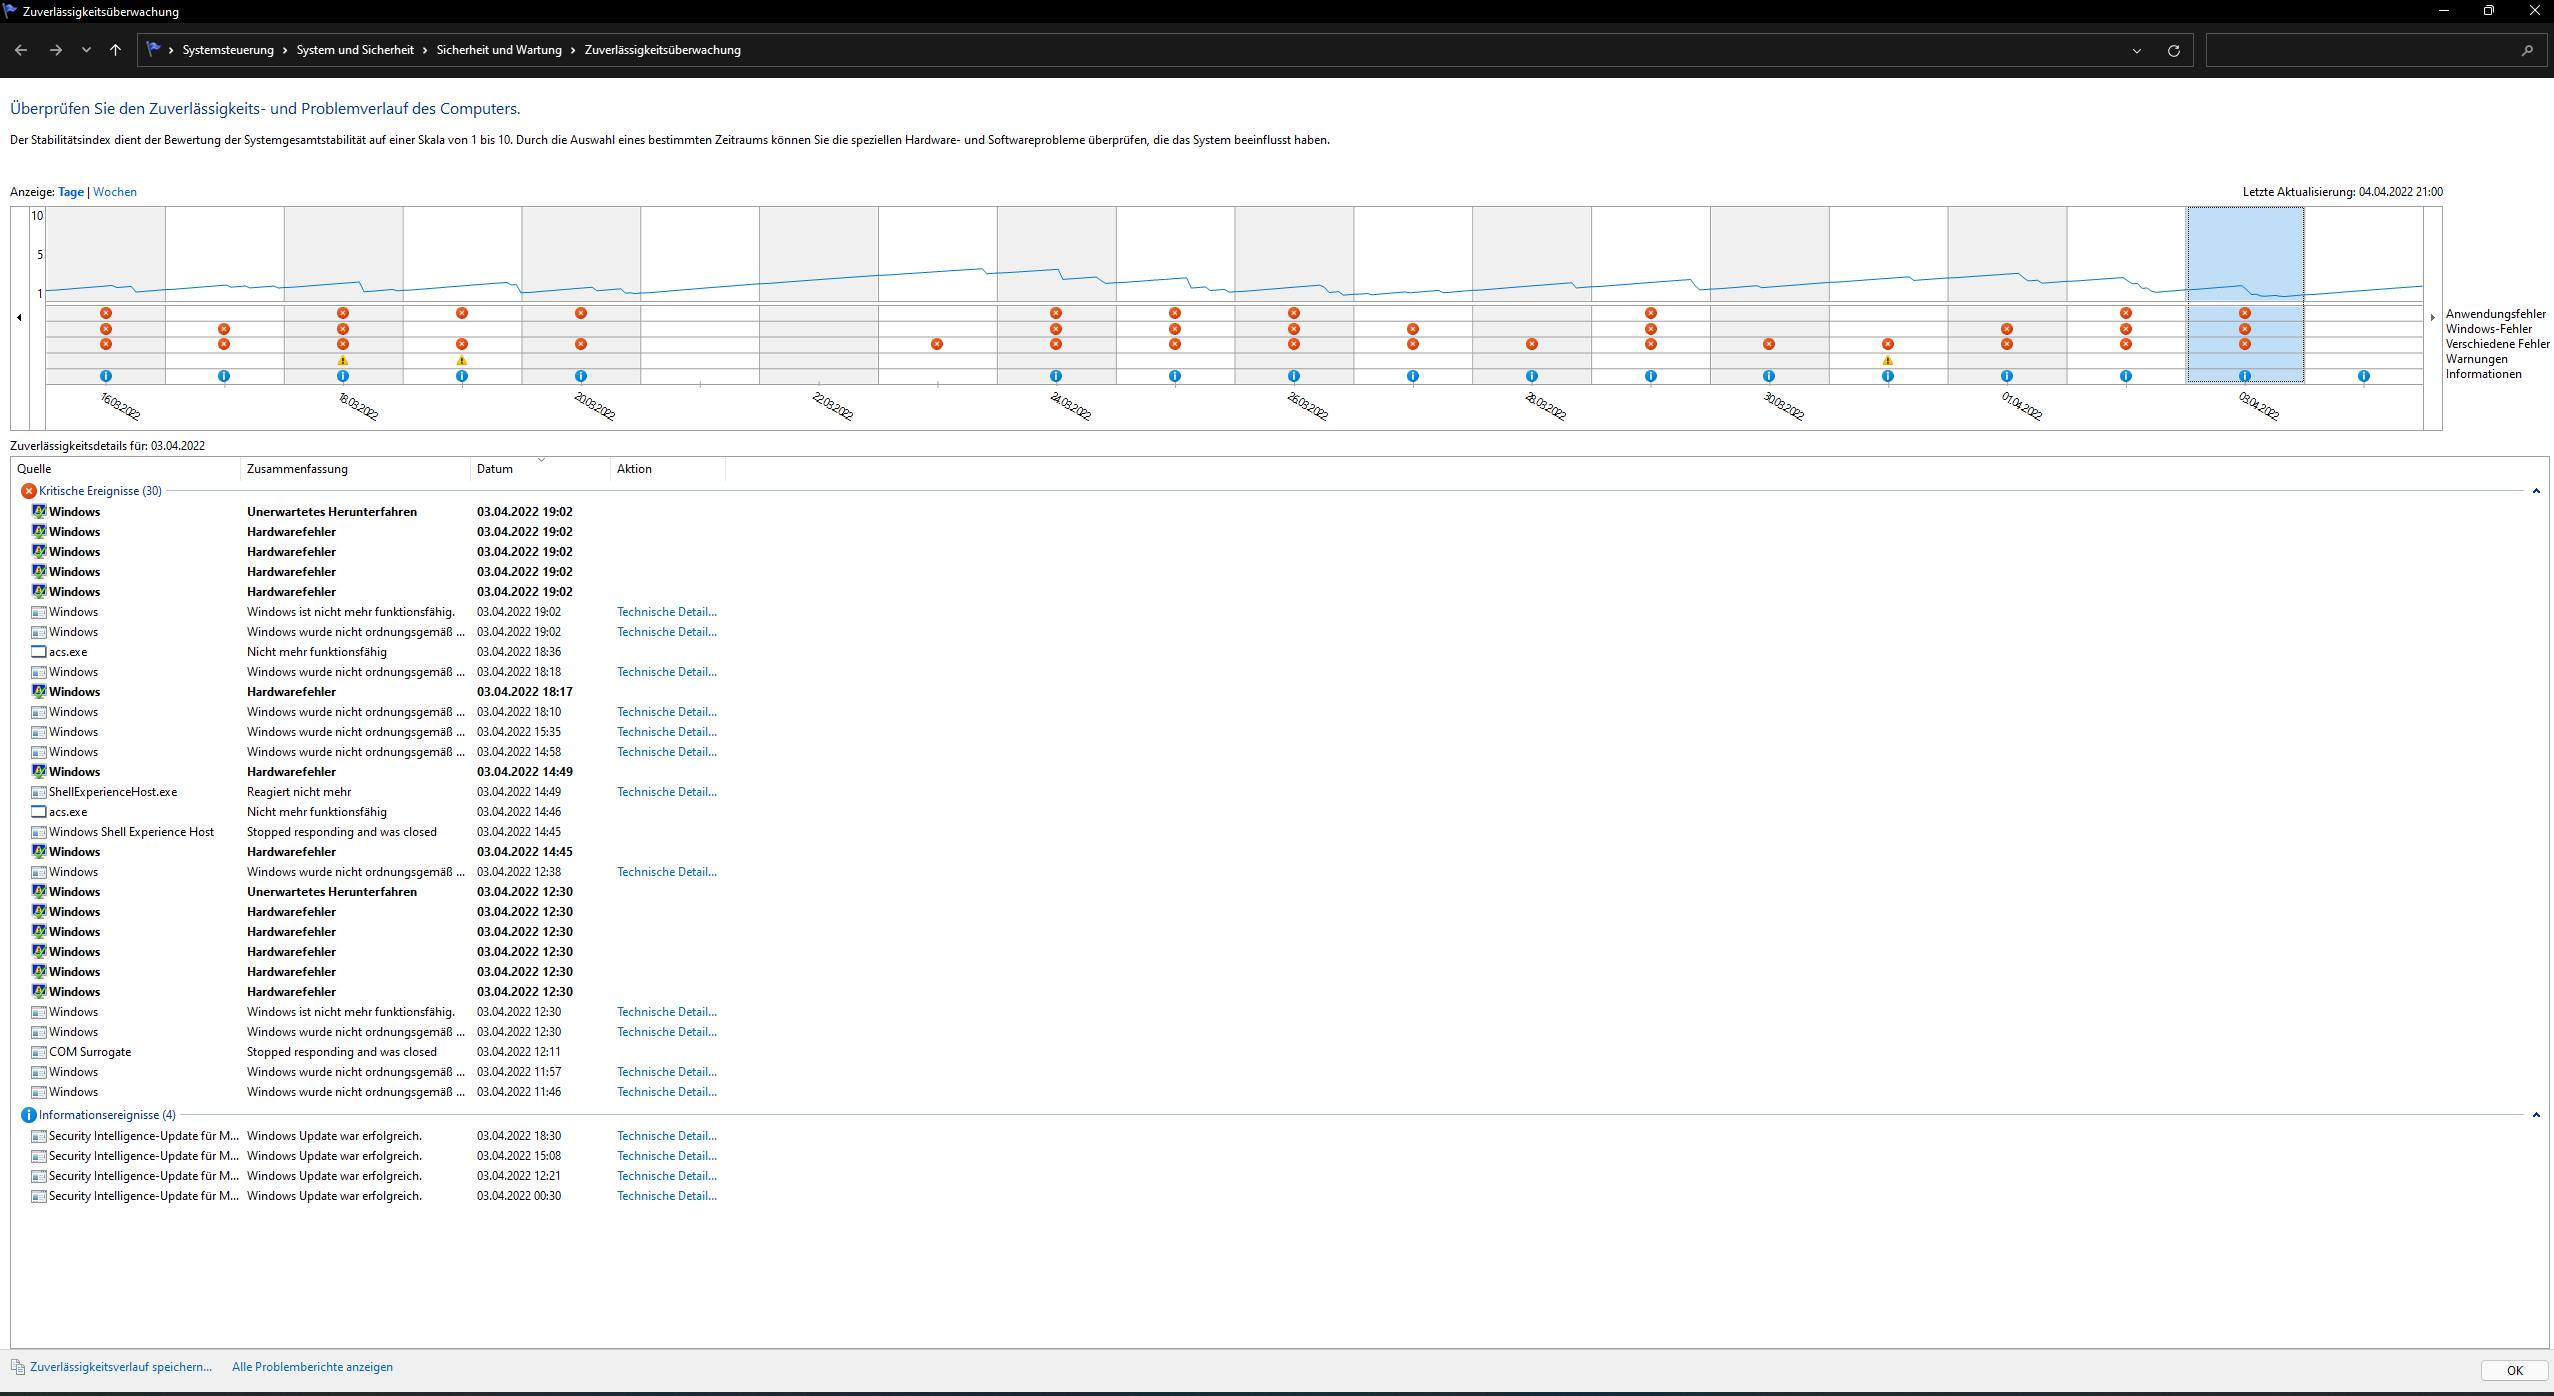The width and height of the screenshot is (2554, 1396).
Task: Collapse the Kritische Ereignisse group
Action: click(2536, 491)
